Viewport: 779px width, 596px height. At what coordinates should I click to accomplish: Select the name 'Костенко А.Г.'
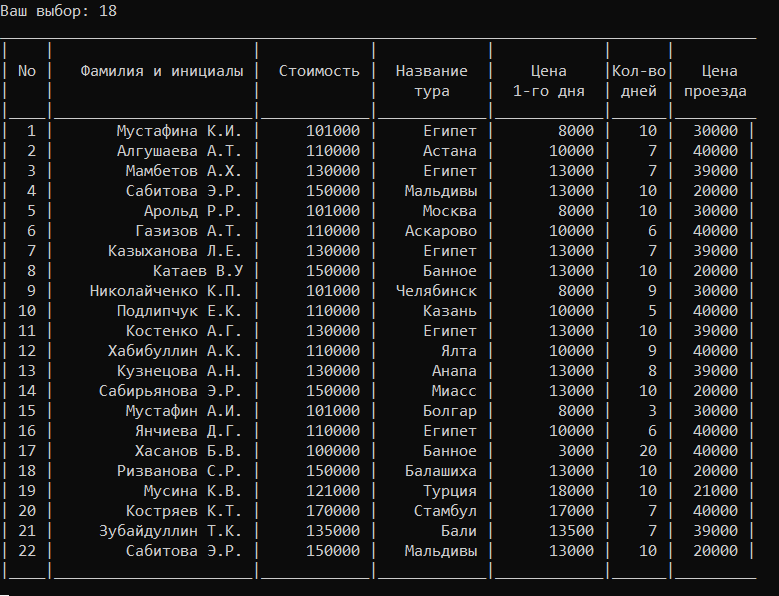[183, 331]
